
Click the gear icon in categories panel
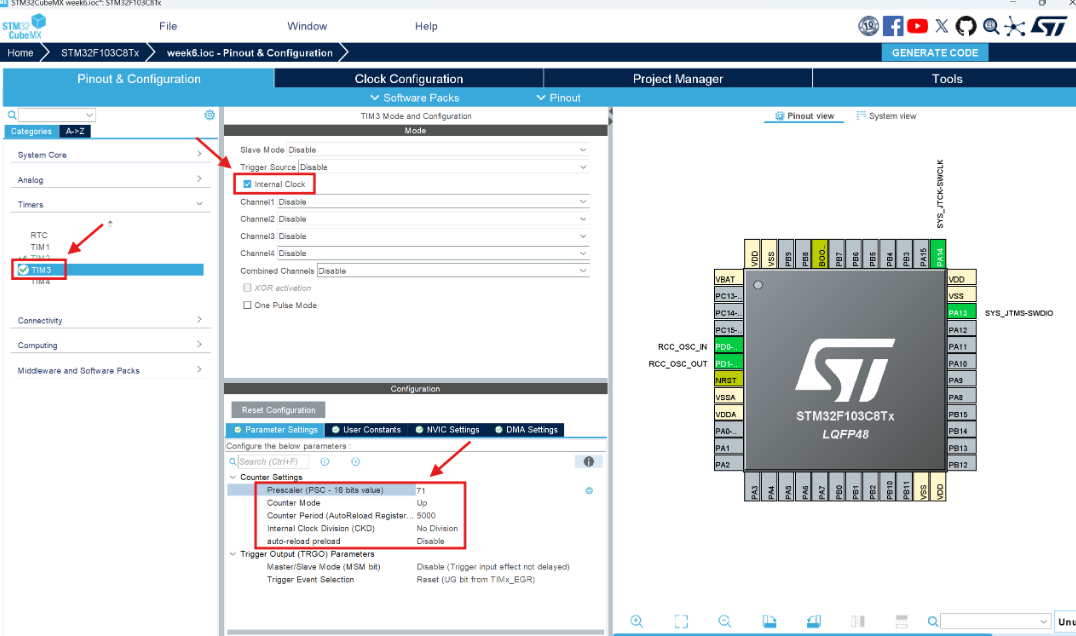(209, 115)
